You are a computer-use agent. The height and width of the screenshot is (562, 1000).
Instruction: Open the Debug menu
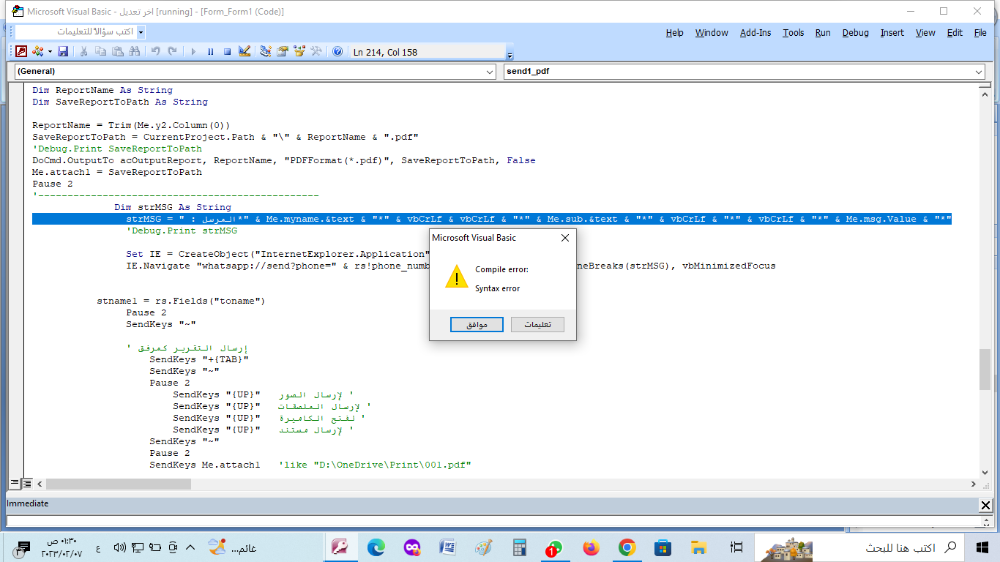coord(855,33)
